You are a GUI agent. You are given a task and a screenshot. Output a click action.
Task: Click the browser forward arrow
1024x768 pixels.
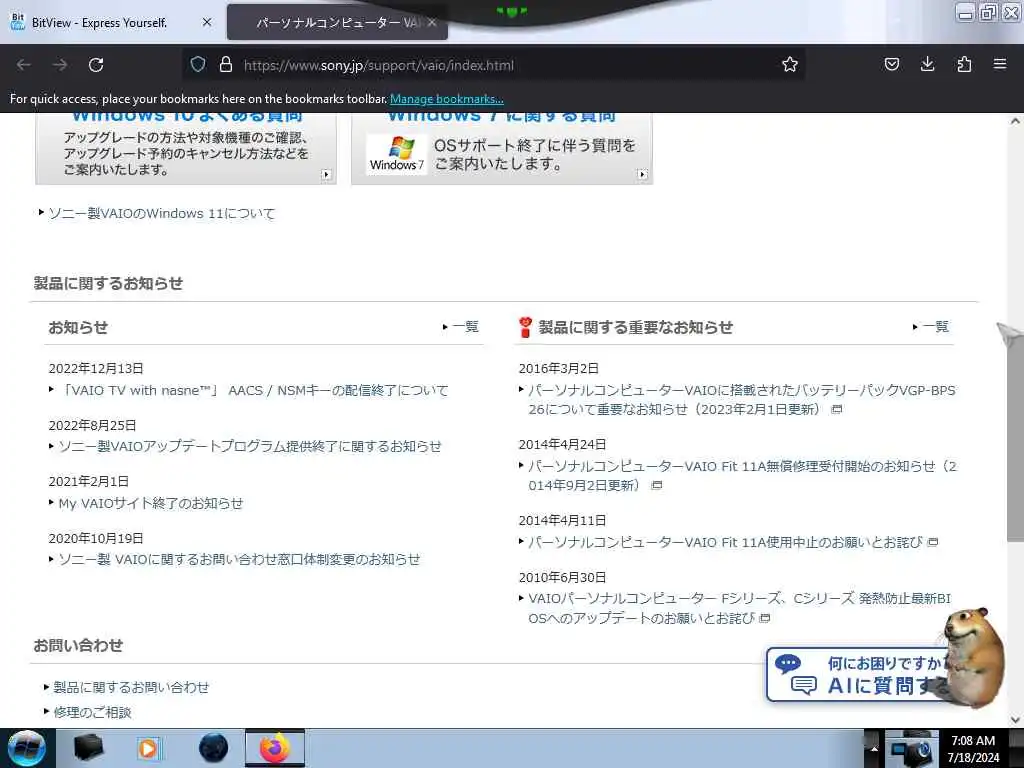60,65
